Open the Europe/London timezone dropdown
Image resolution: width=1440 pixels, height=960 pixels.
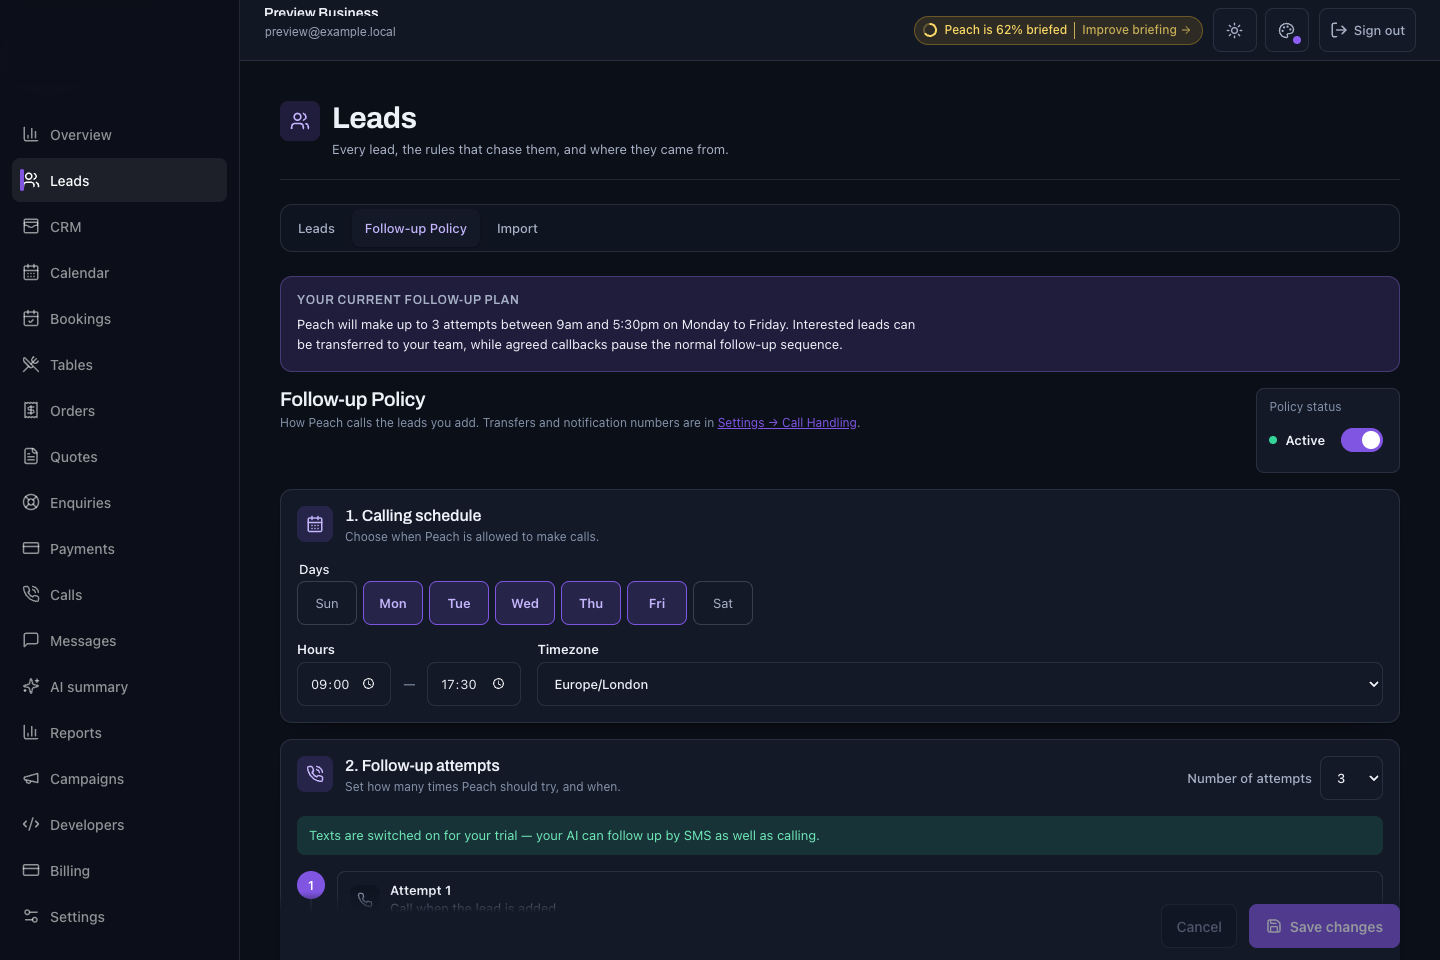coord(960,684)
